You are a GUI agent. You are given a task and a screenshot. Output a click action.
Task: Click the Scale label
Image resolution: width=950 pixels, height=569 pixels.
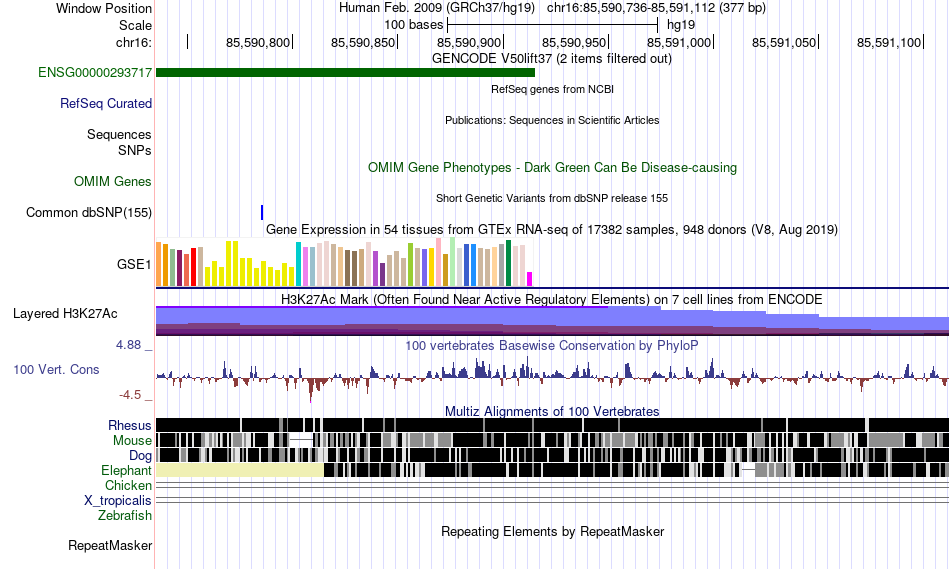click(x=136, y=25)
